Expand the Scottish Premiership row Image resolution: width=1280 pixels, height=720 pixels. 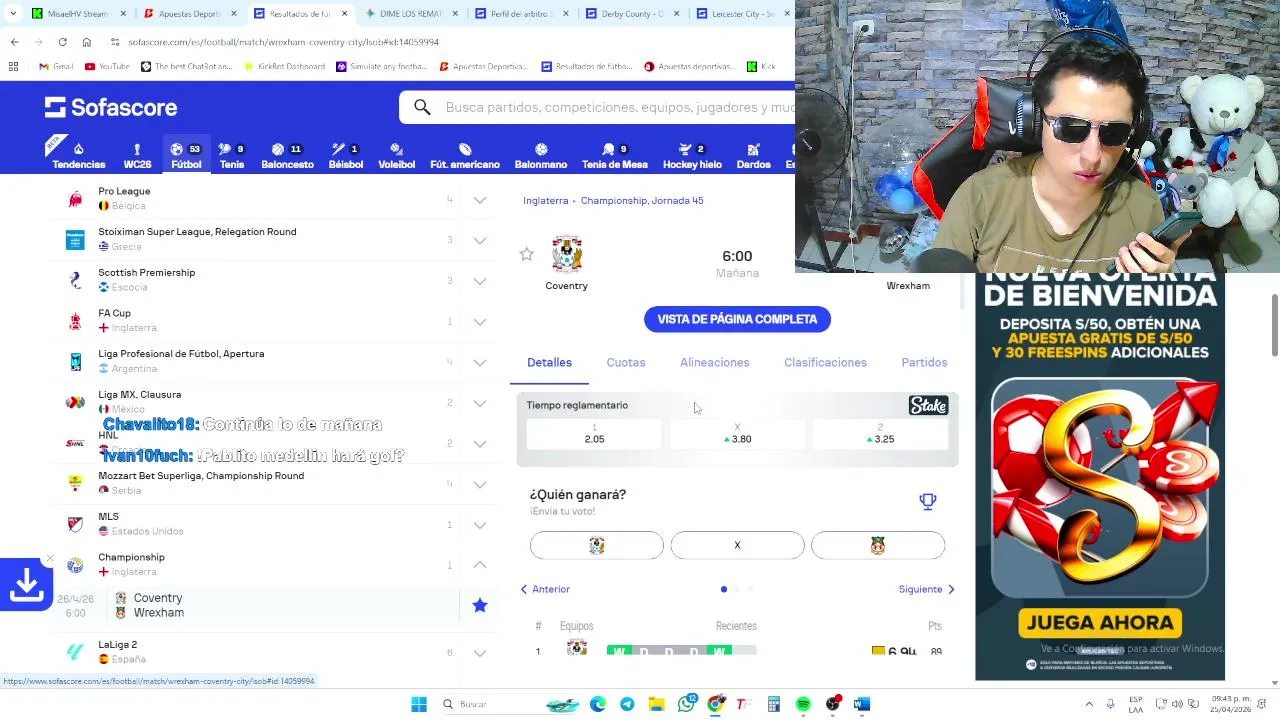480,281
